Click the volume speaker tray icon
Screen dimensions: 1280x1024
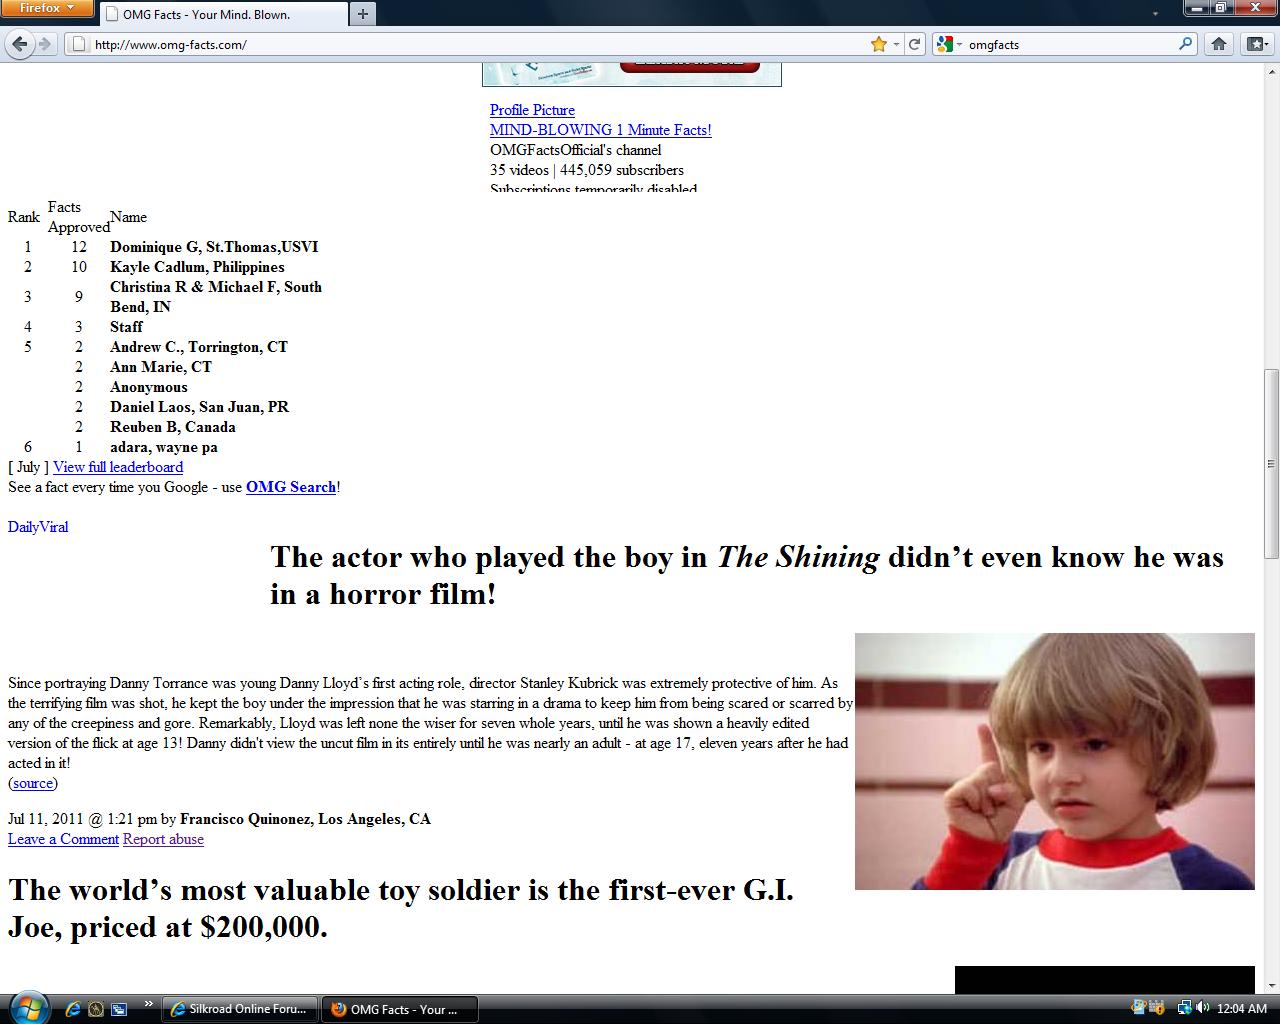click(x=1203, y=1008)
